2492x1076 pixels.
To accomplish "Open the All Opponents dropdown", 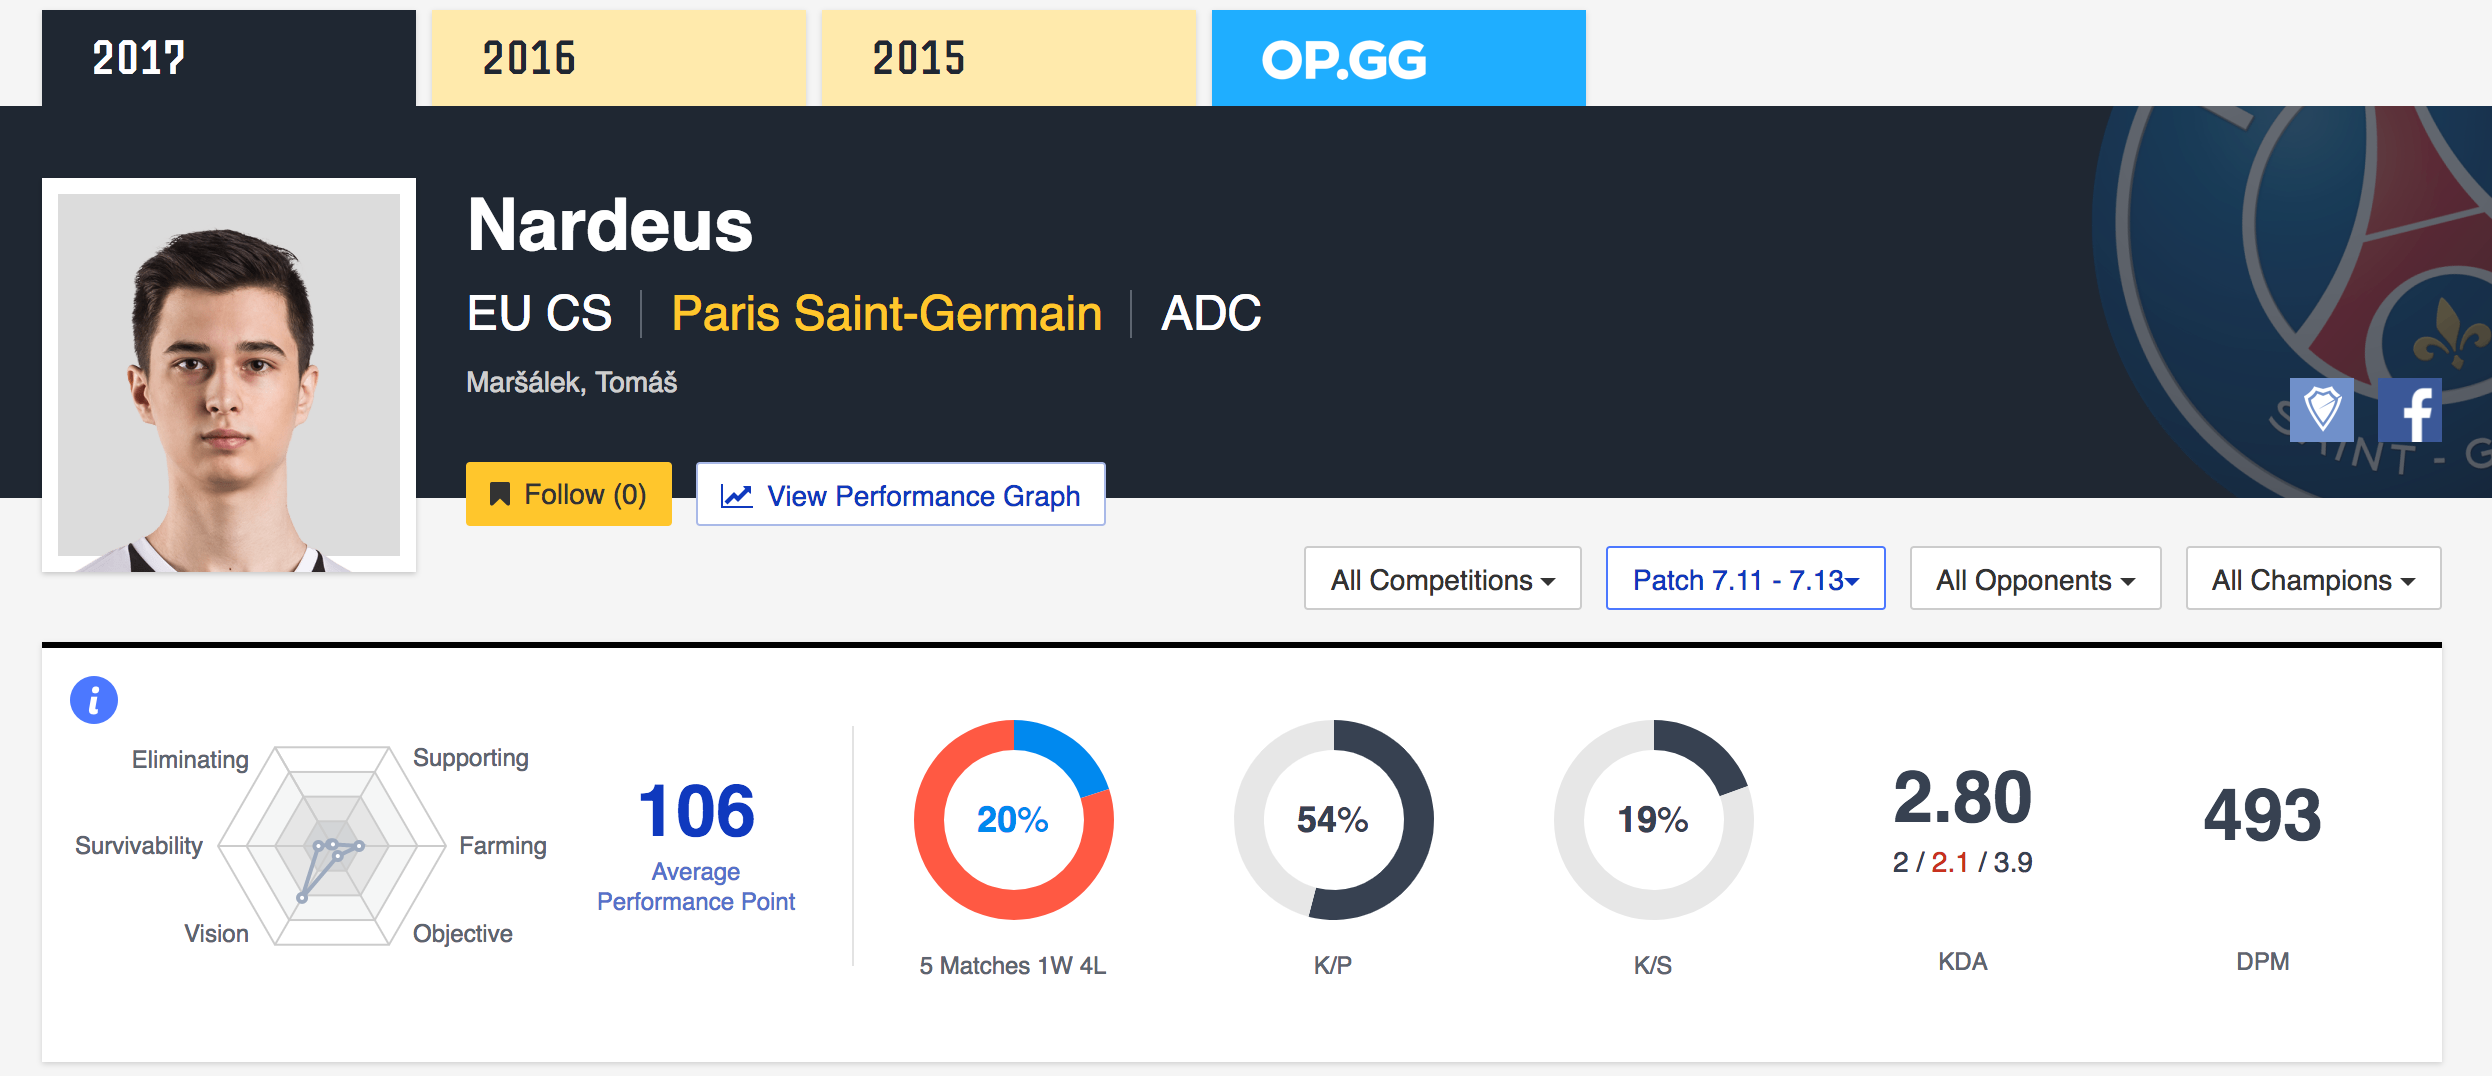I will coord(2035,579).
